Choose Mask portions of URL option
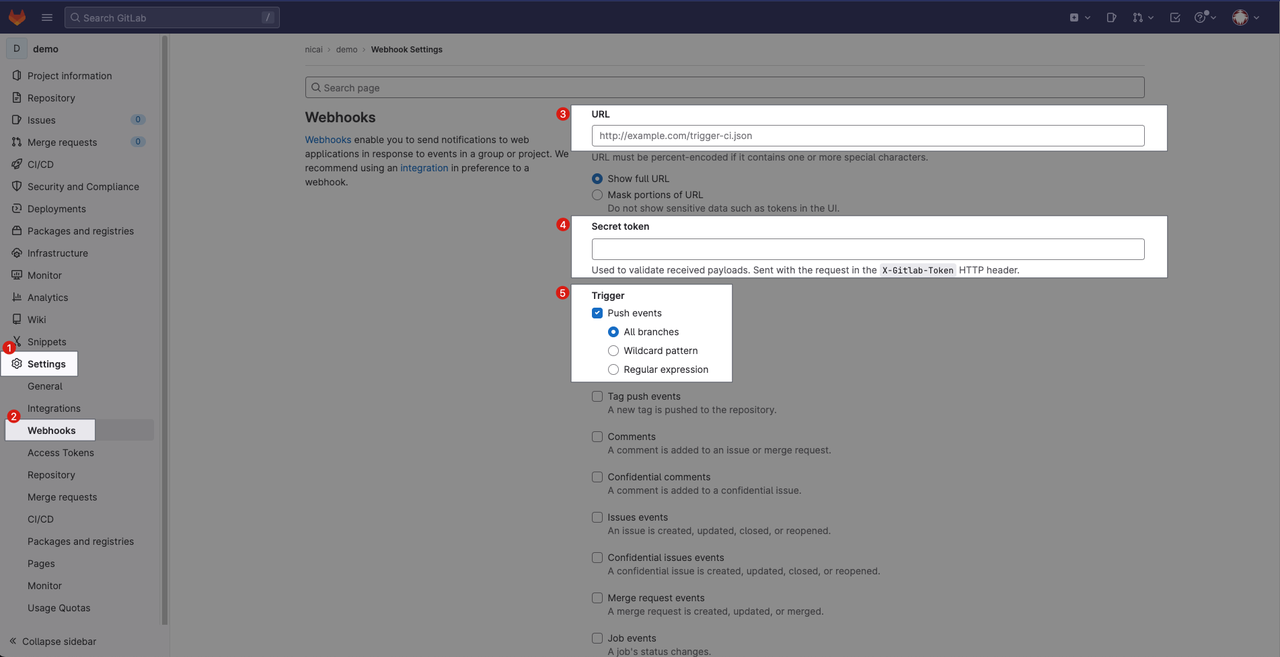This screenshot has width=1280, height=657. pyautogui.click(x=597, y=194)
